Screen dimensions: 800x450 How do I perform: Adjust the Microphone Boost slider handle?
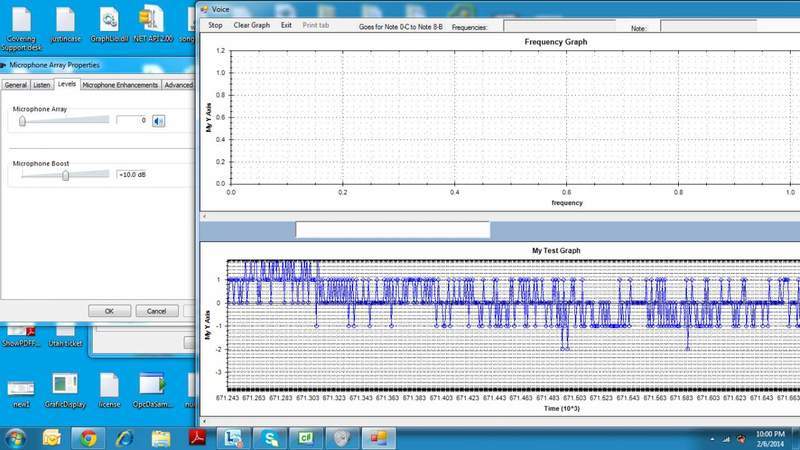pyautogui.click(x=65, y=174)
